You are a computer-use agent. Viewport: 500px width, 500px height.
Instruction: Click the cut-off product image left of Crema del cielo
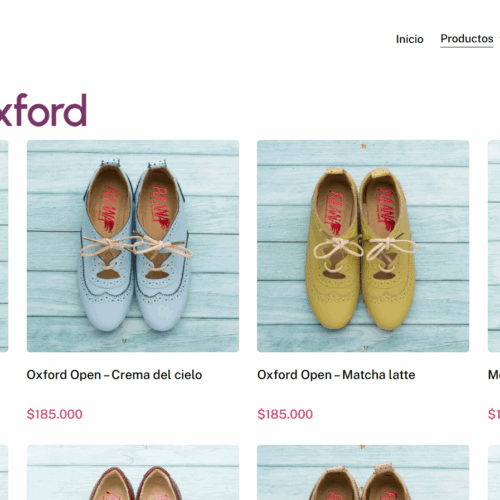(4, 246)
